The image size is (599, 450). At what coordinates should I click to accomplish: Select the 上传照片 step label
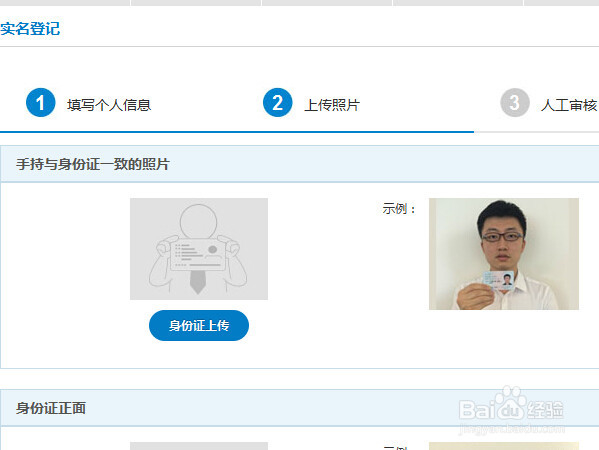(332, 105)
